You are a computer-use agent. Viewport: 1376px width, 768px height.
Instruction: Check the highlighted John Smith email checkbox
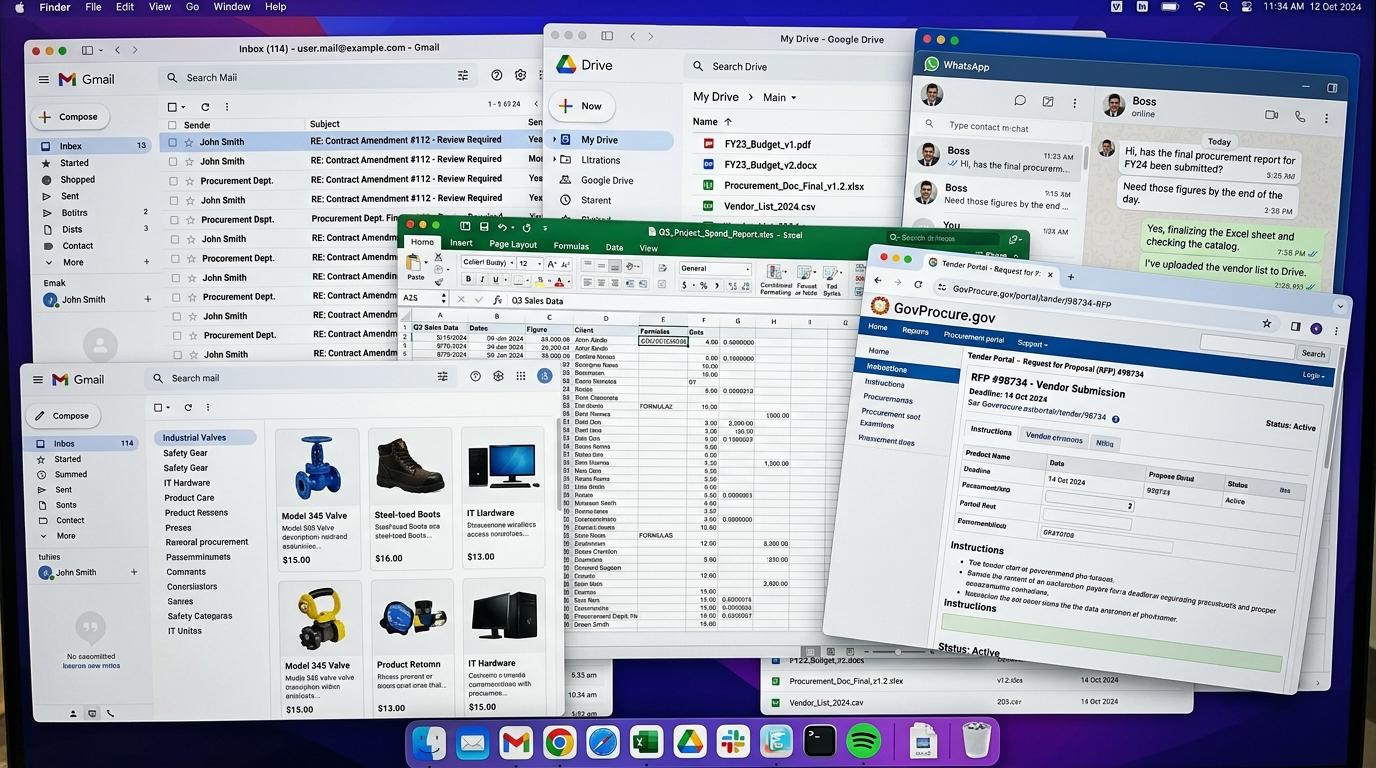(173, 142)
